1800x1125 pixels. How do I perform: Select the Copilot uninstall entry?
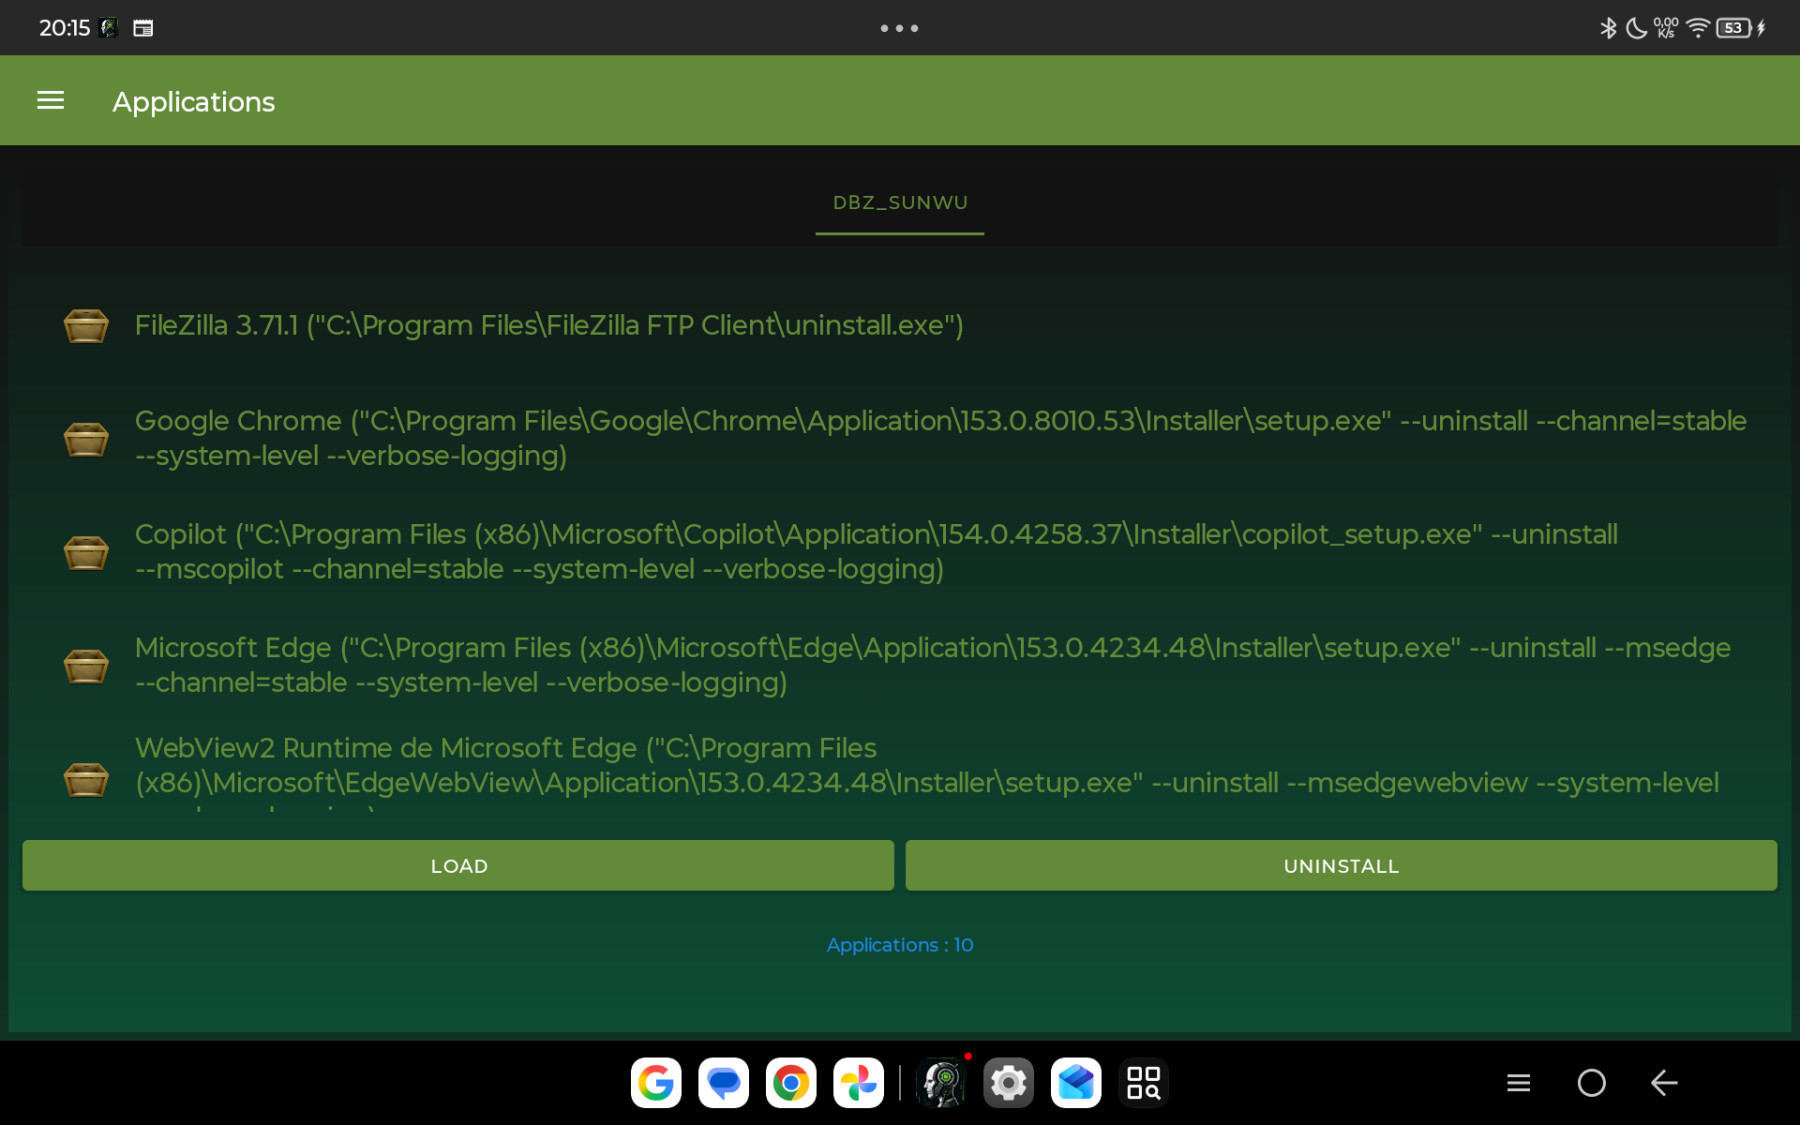(x=876, y=551)
